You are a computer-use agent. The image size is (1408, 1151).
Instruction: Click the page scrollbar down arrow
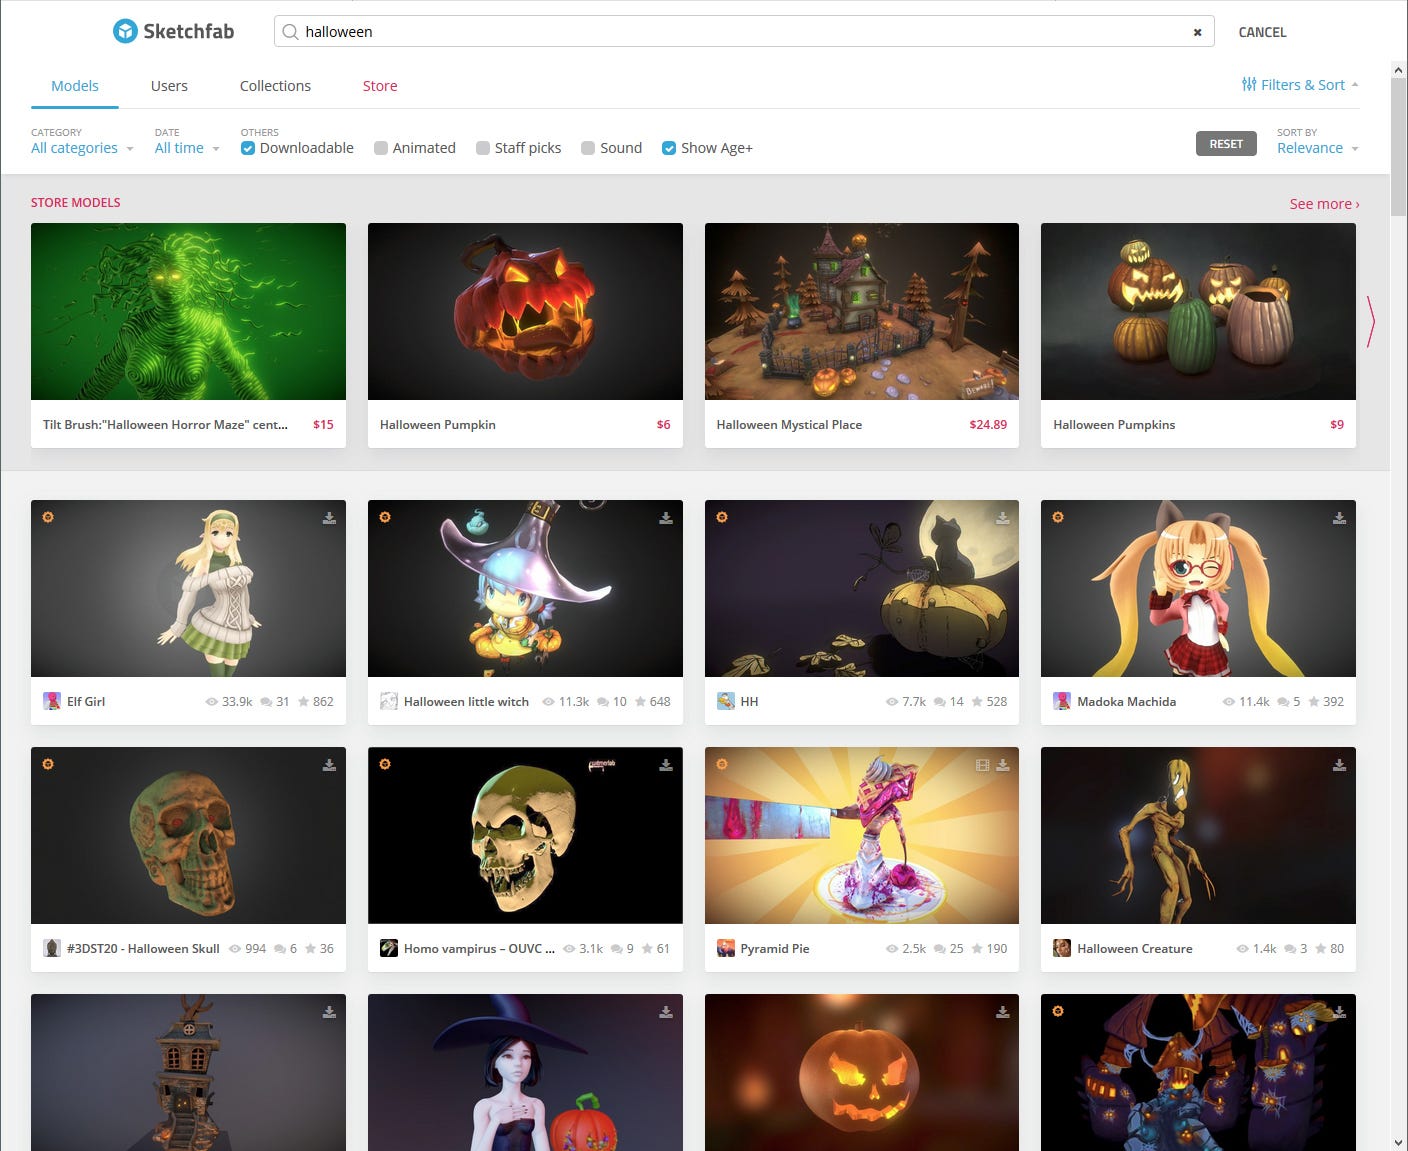(1398, 1142)
